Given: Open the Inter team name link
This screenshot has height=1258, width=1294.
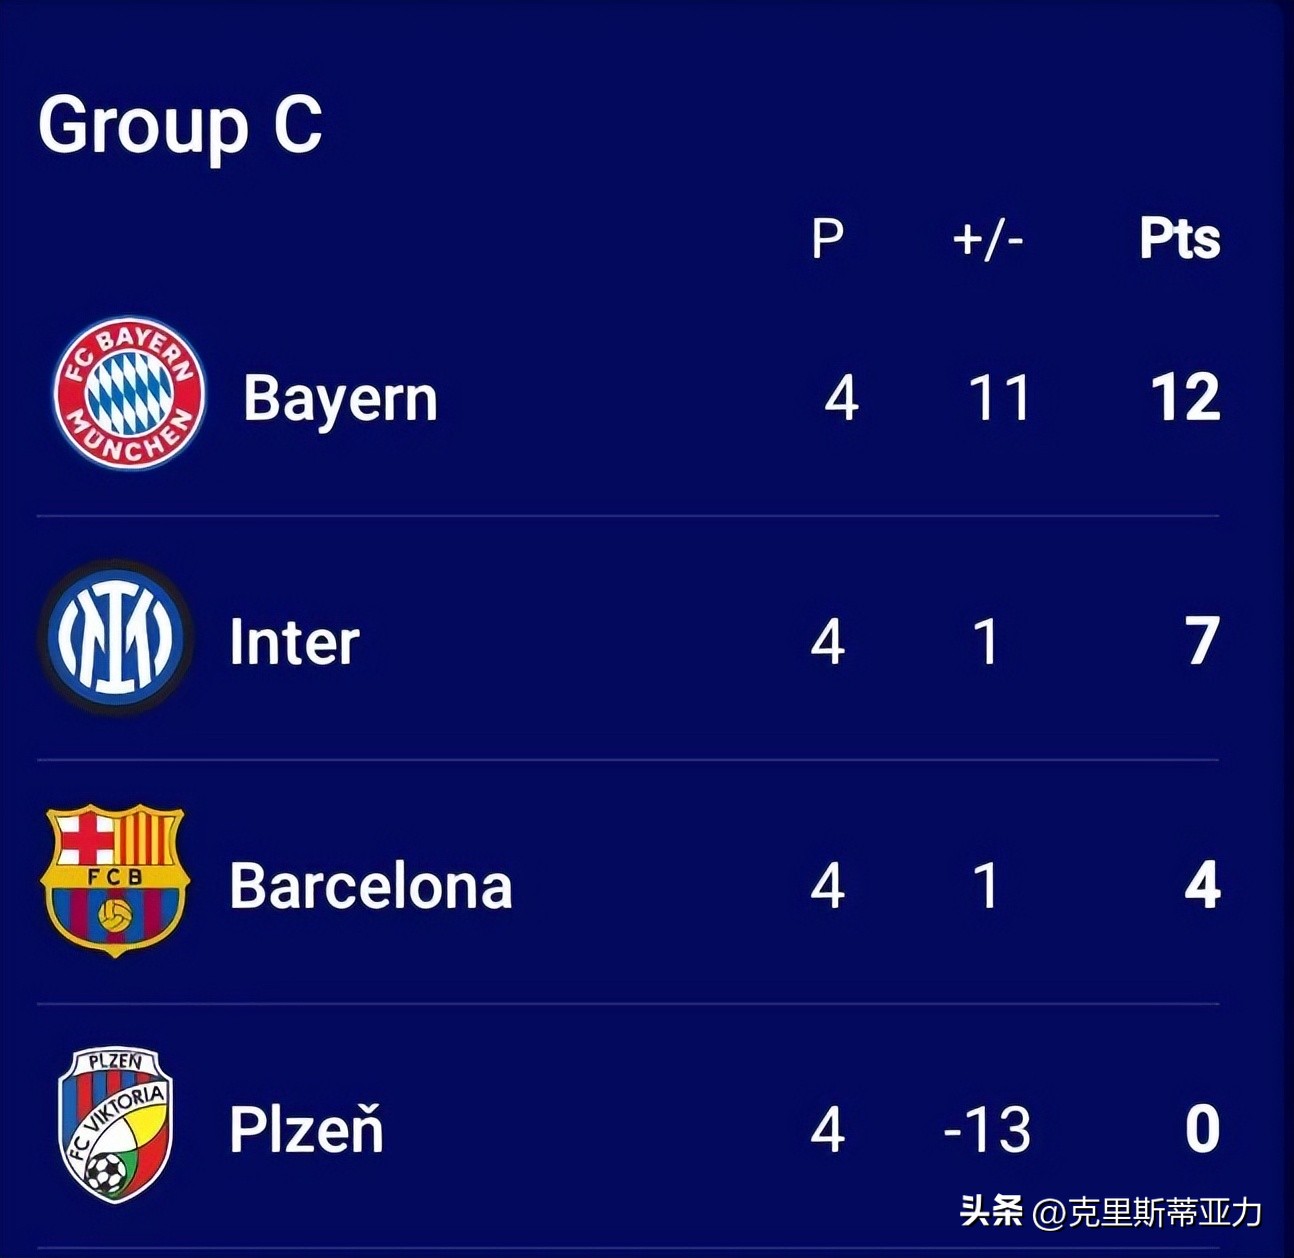Looking at the screenshot, I should (x=294, y=642).
